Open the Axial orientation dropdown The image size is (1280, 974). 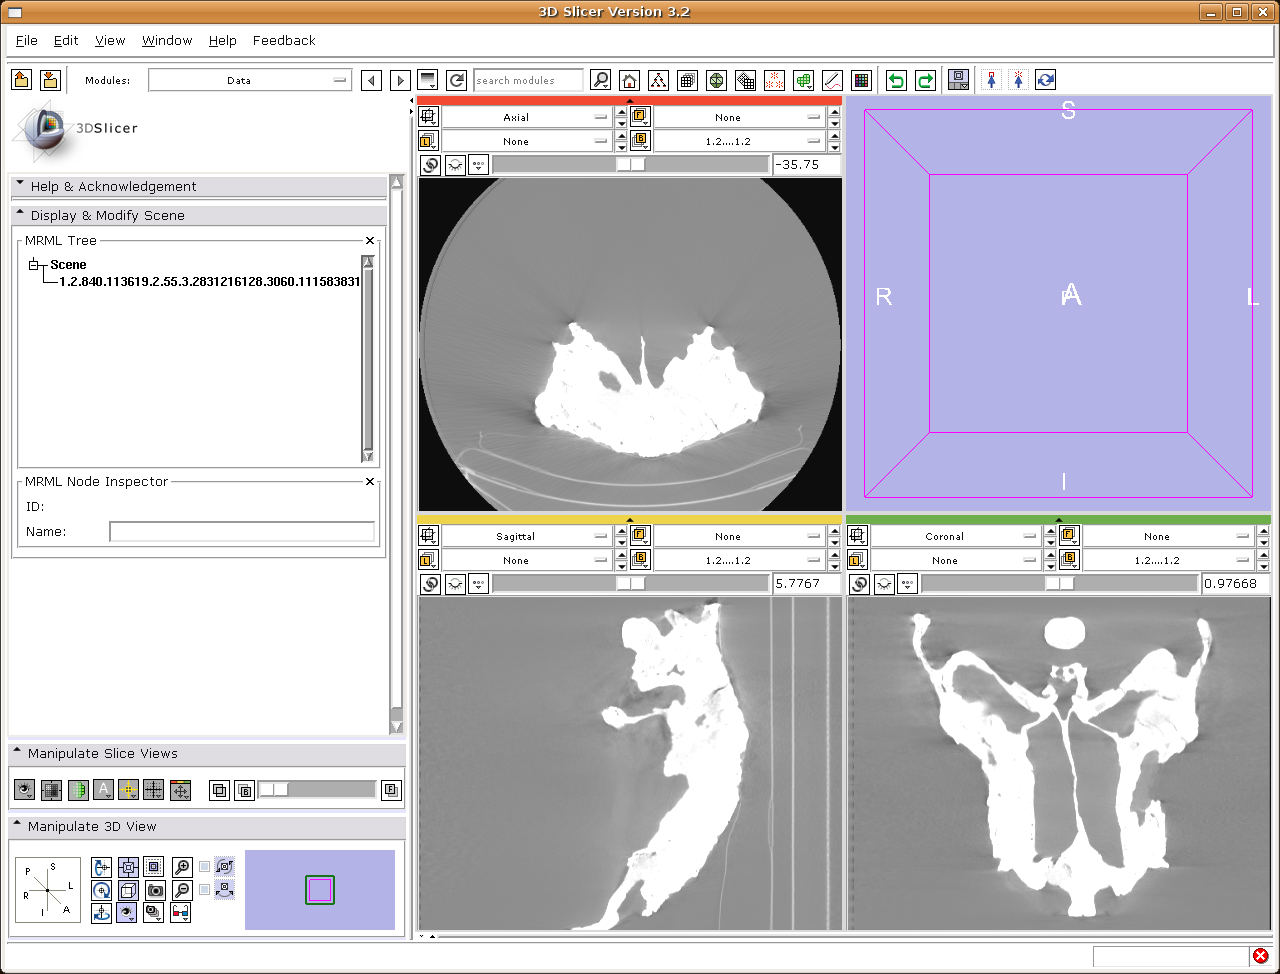(x=527, y=117)
